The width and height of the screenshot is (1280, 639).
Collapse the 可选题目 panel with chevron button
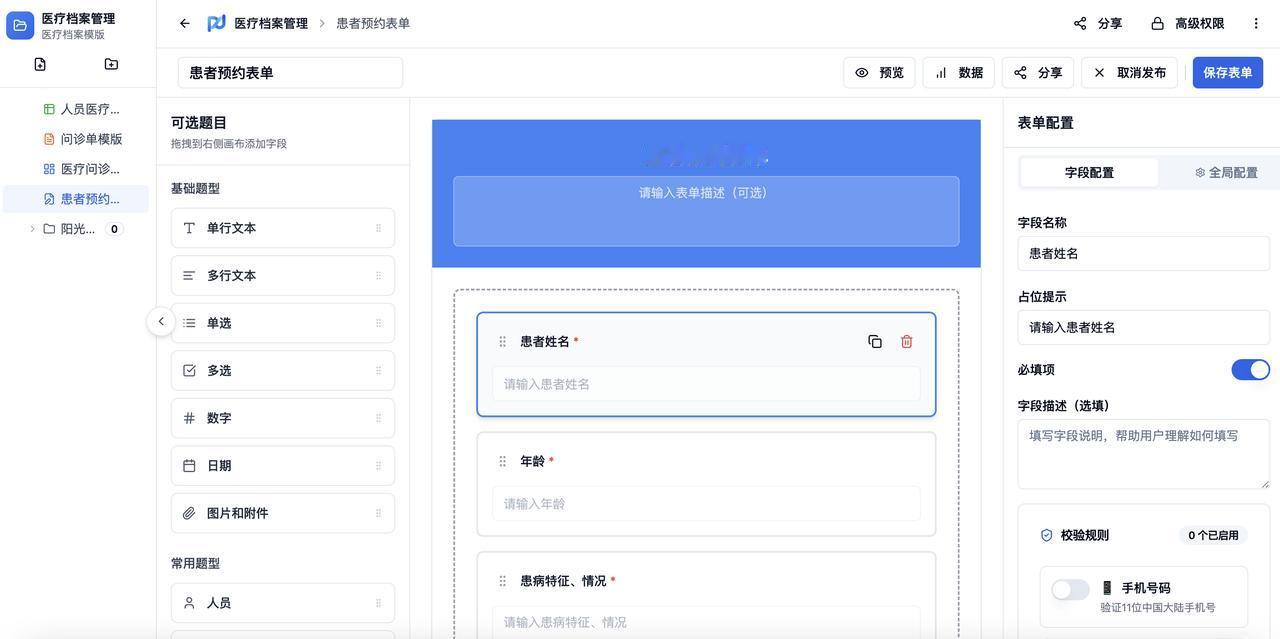click(161, 321)
